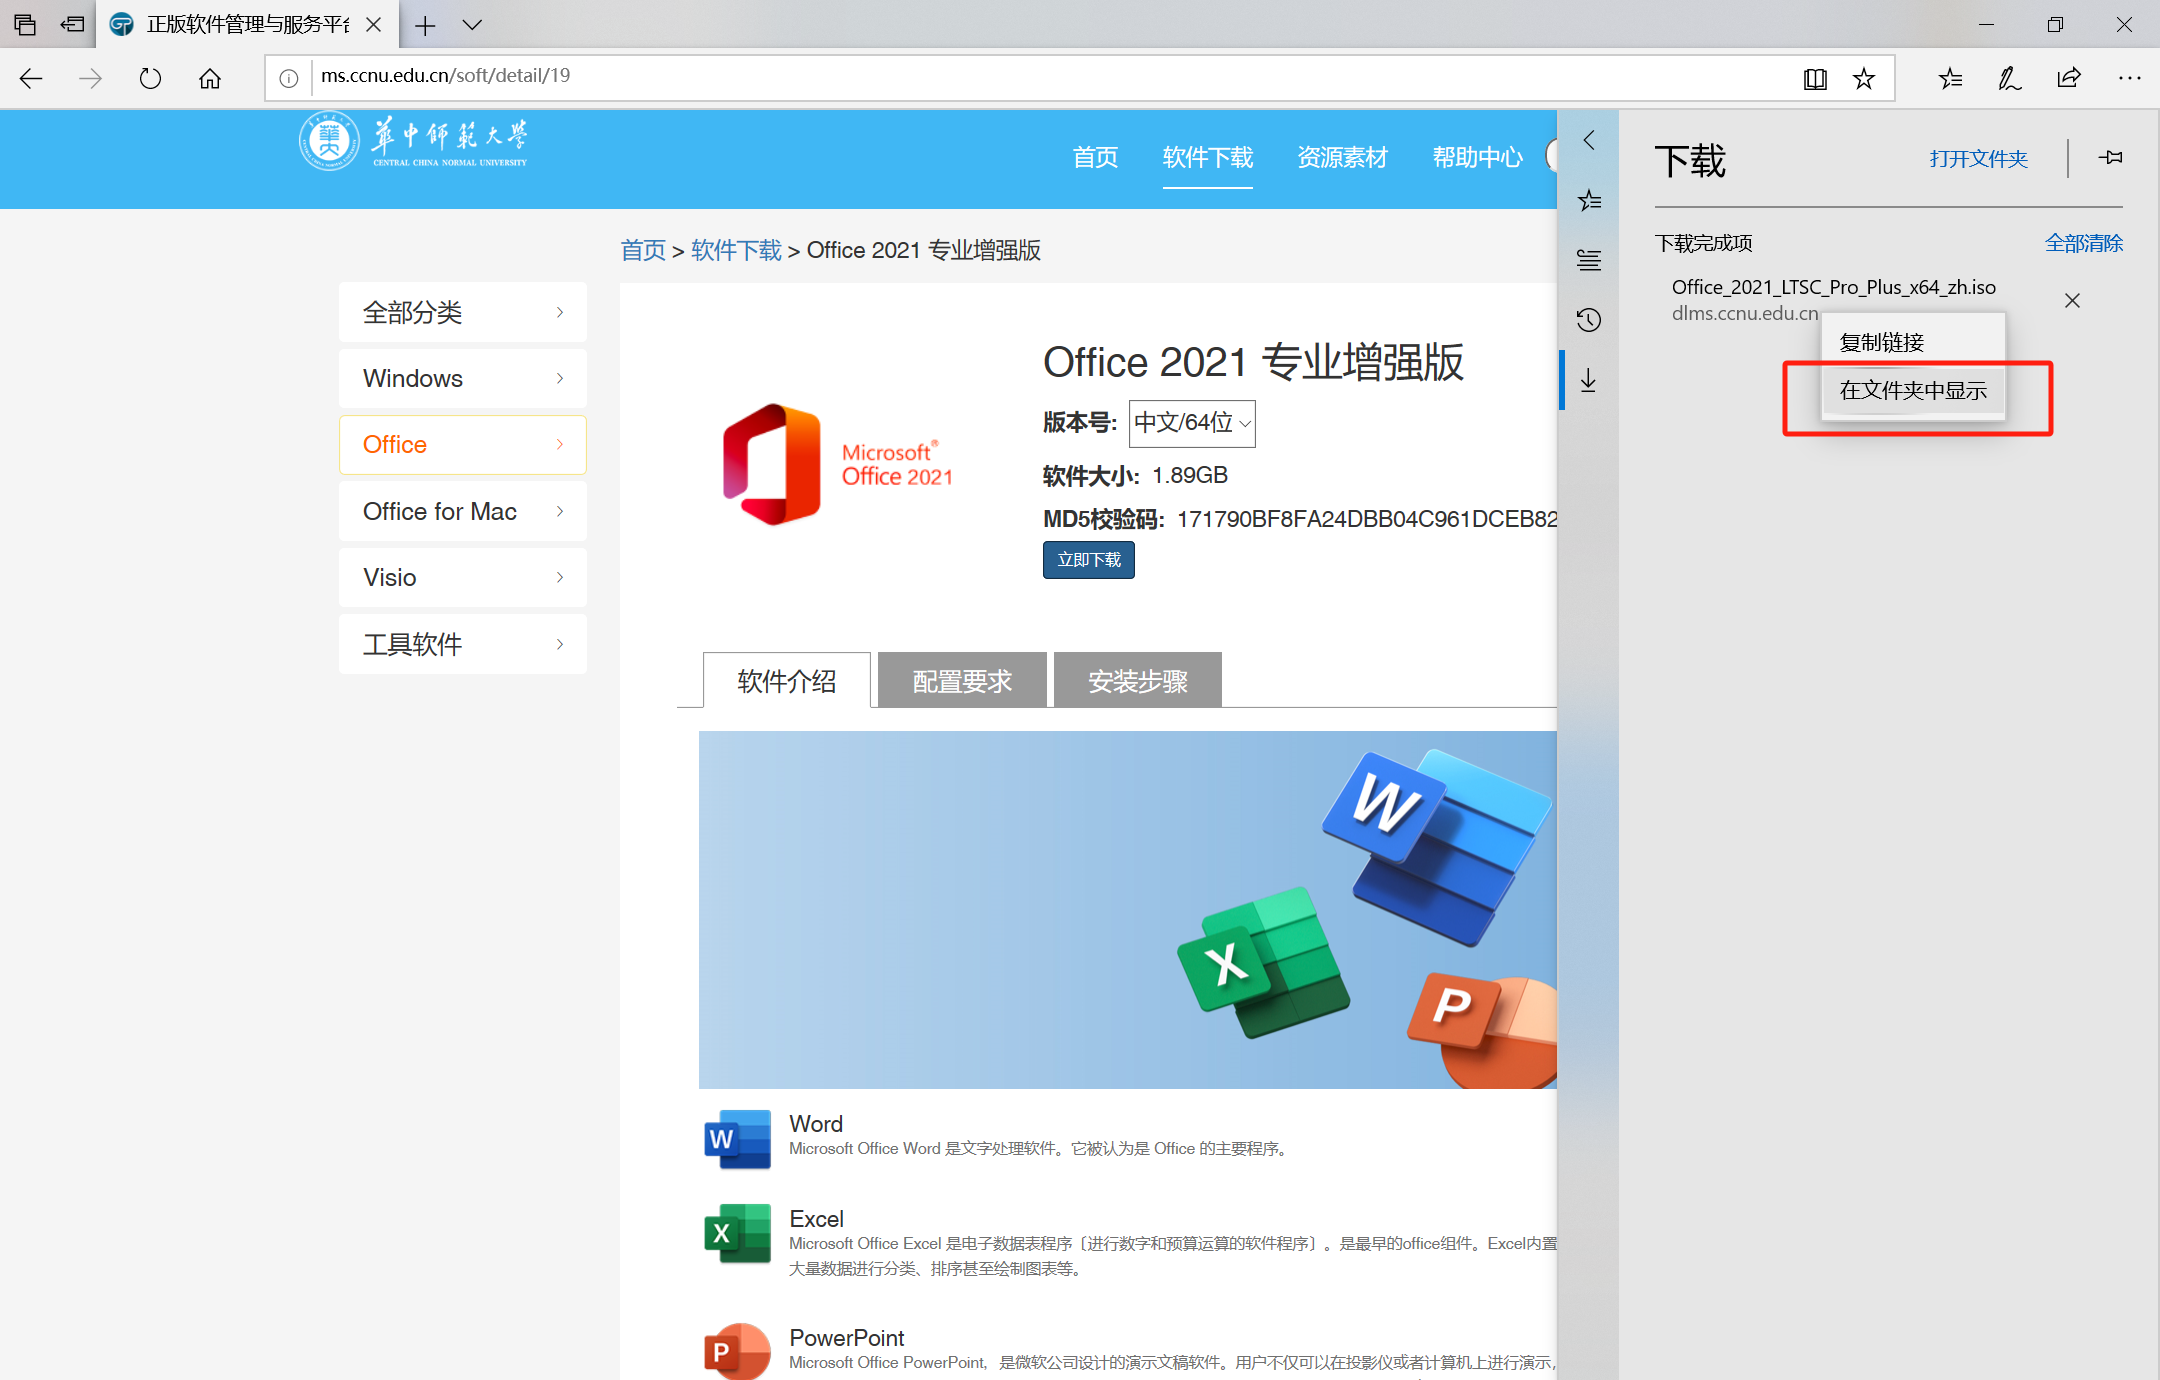Open the browser home page
Image resolution: width=2160 pixels, height=1380 pixels.
(x=210, y=78)
